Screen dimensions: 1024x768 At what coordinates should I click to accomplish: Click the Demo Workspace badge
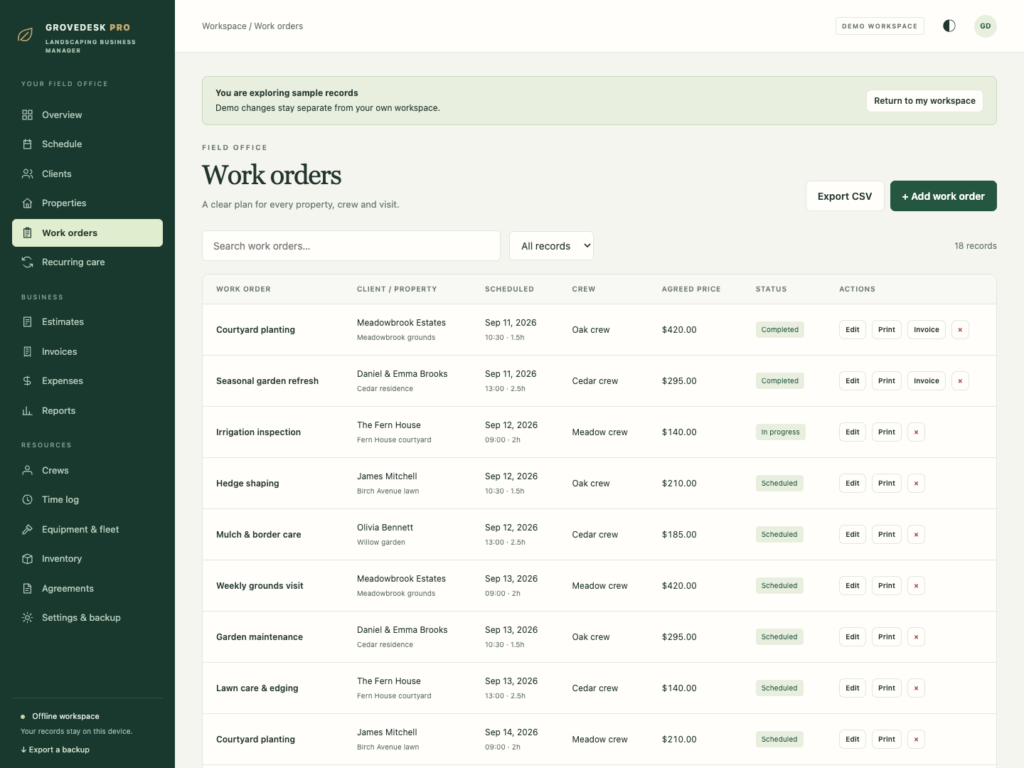879,26
